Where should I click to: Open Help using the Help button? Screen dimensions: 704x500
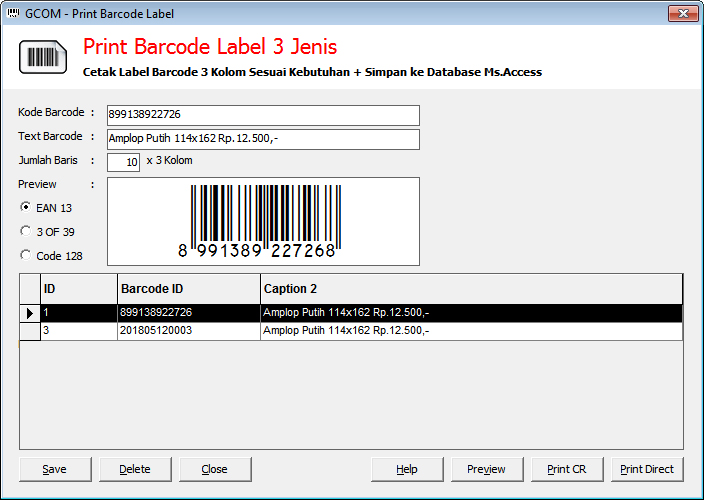407,469
